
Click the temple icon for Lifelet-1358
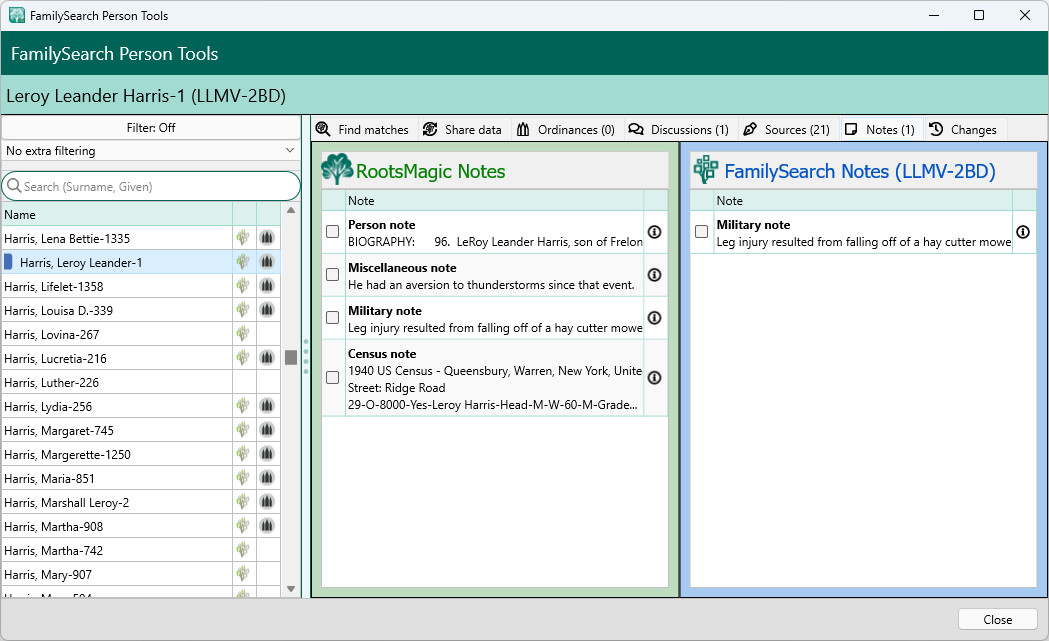pos(267,286)
